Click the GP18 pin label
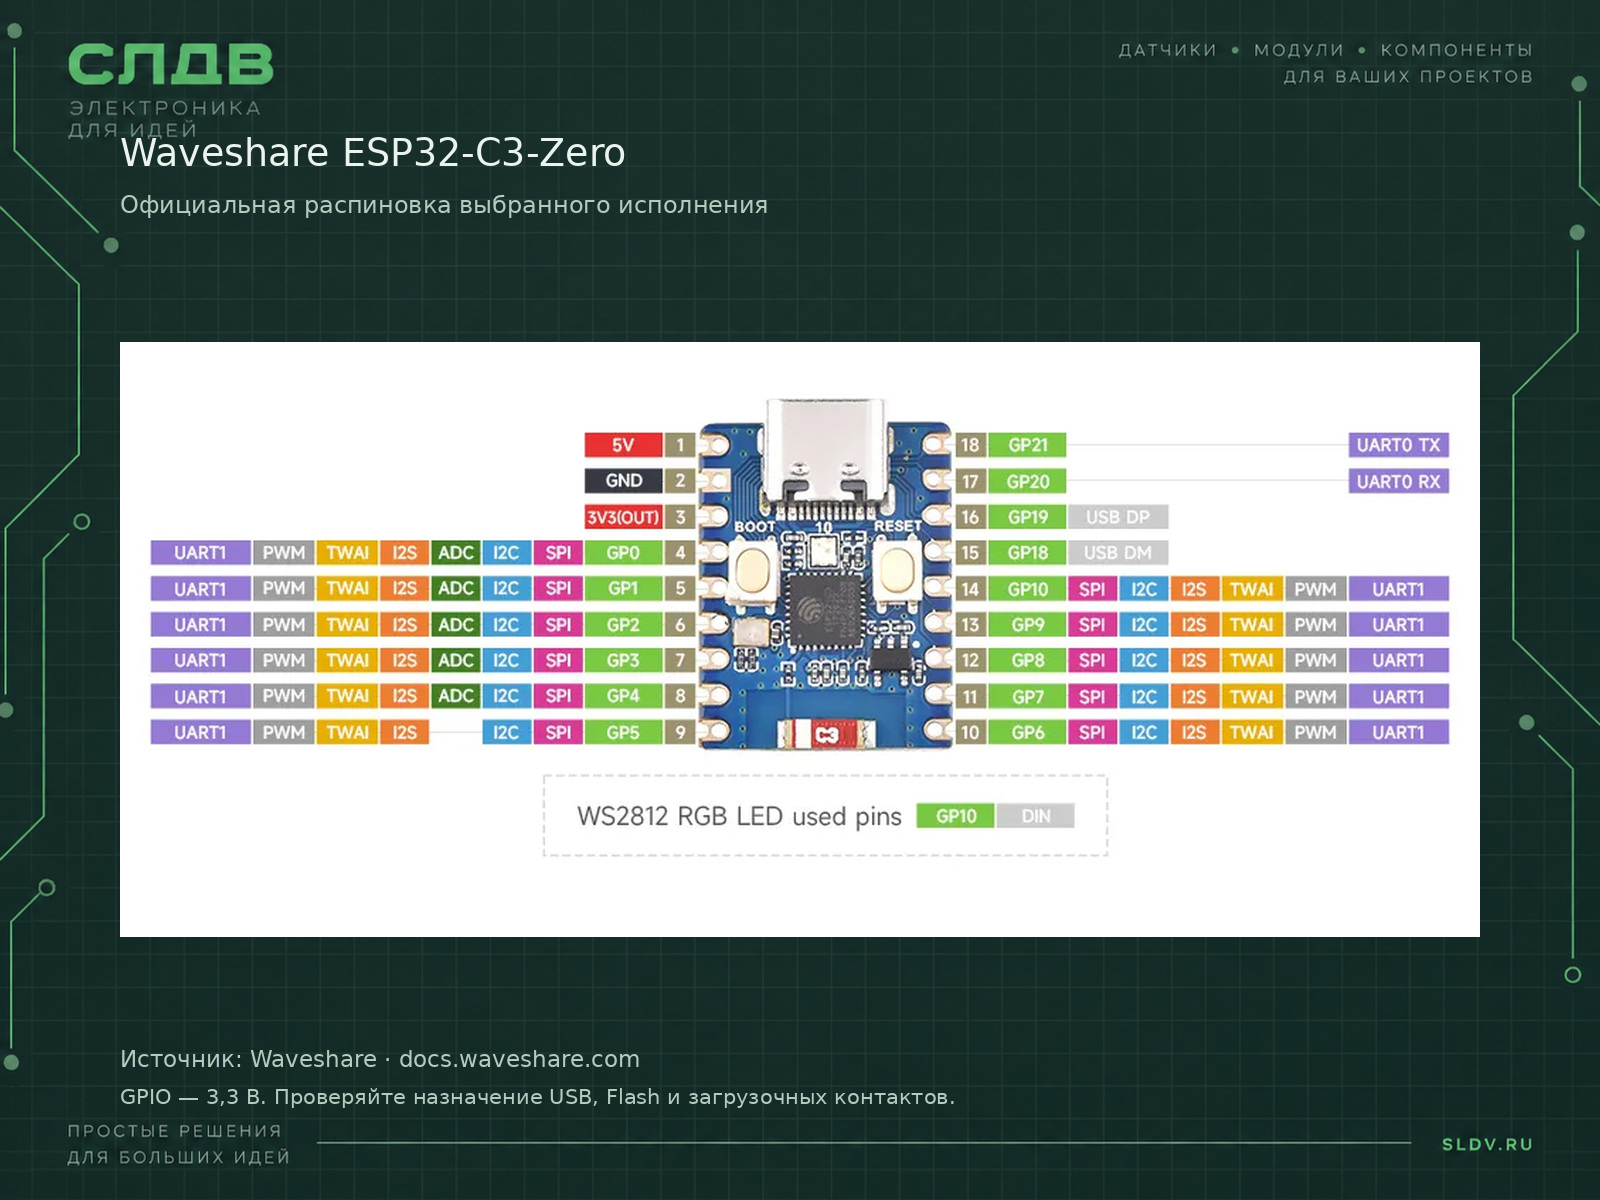 (x=1028, y=553)
